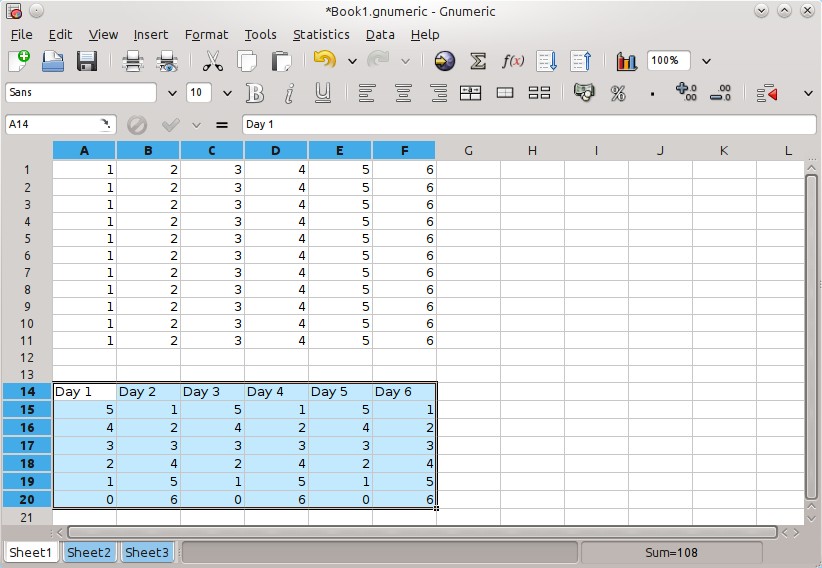Accept the cell entry with the checkmark
Viewport: 822px width, 568px height.
click(x=170, y=125)
